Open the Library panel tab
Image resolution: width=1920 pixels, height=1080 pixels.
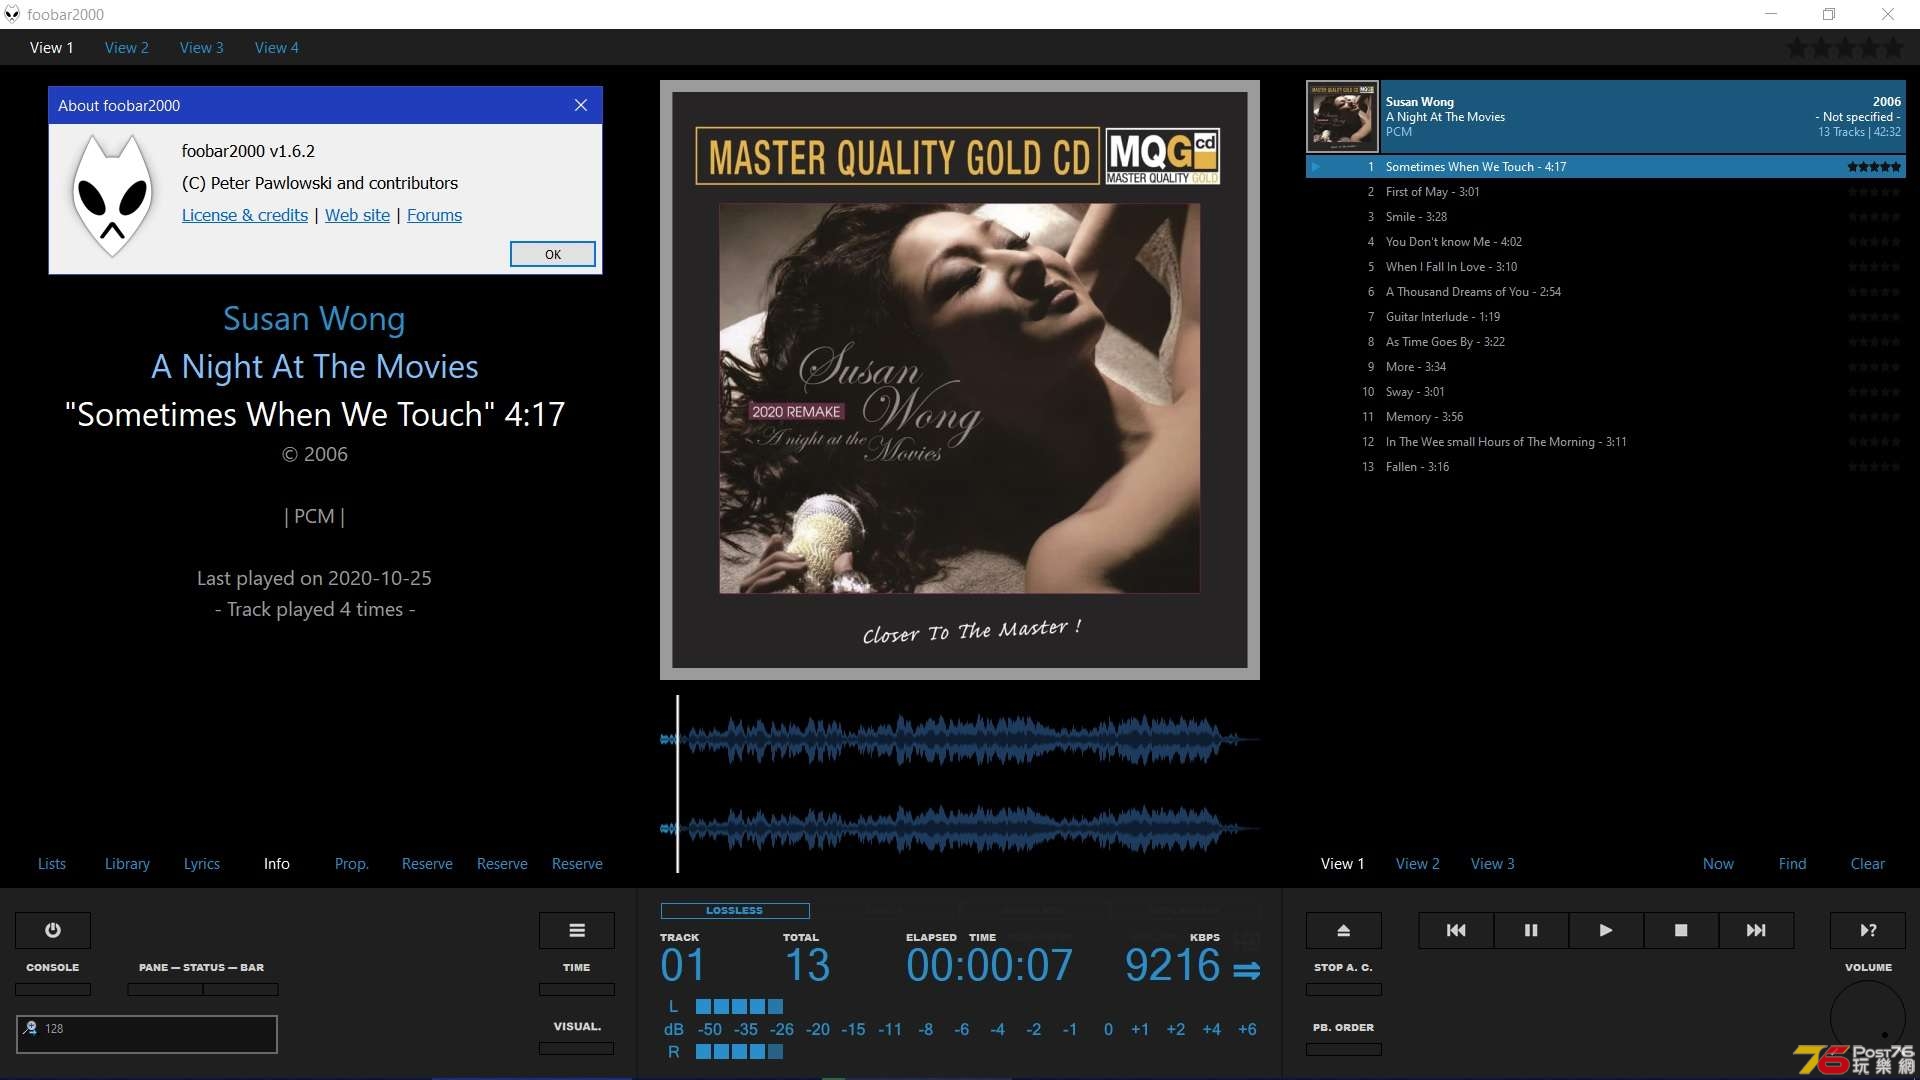coord(127,864)
